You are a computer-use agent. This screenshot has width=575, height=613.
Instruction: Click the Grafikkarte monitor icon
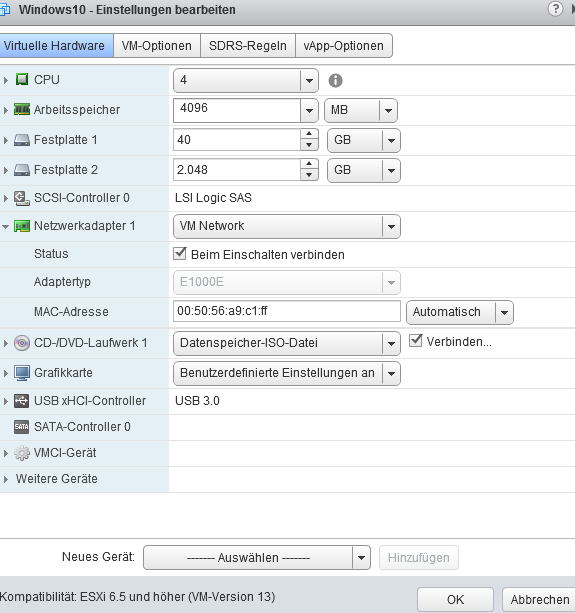22,373
